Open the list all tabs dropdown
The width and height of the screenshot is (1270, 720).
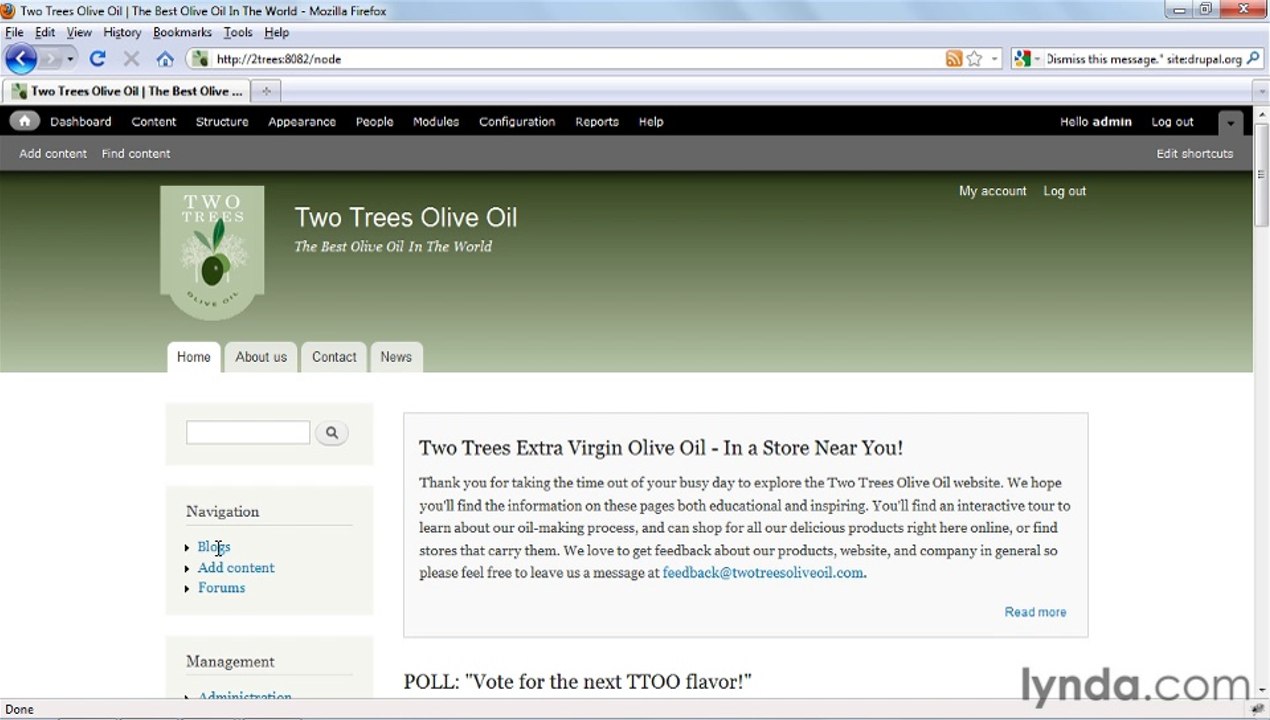pyautogui.click(x=1261, y=91)
